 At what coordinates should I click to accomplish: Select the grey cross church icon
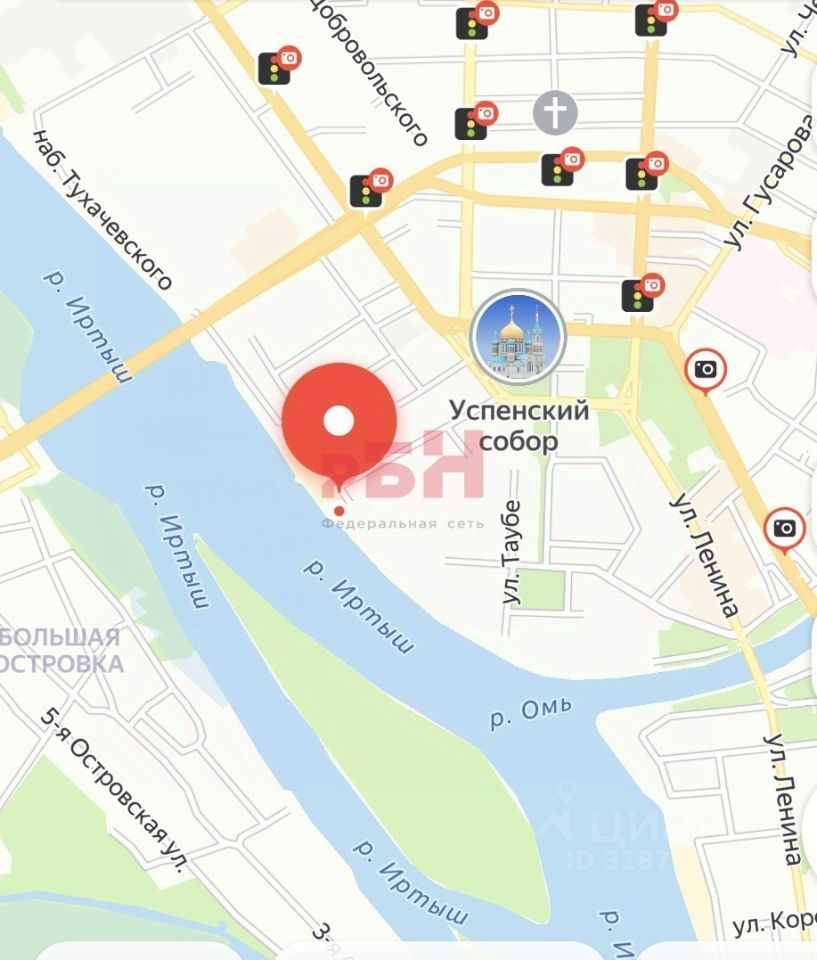point(555,113)
